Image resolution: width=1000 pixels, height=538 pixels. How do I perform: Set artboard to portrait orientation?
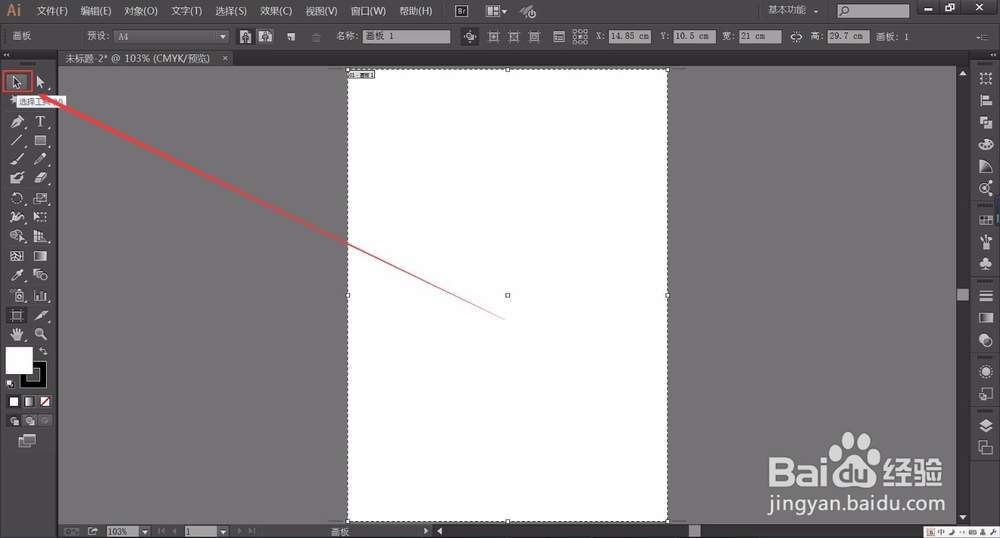(x=245, y=36)
